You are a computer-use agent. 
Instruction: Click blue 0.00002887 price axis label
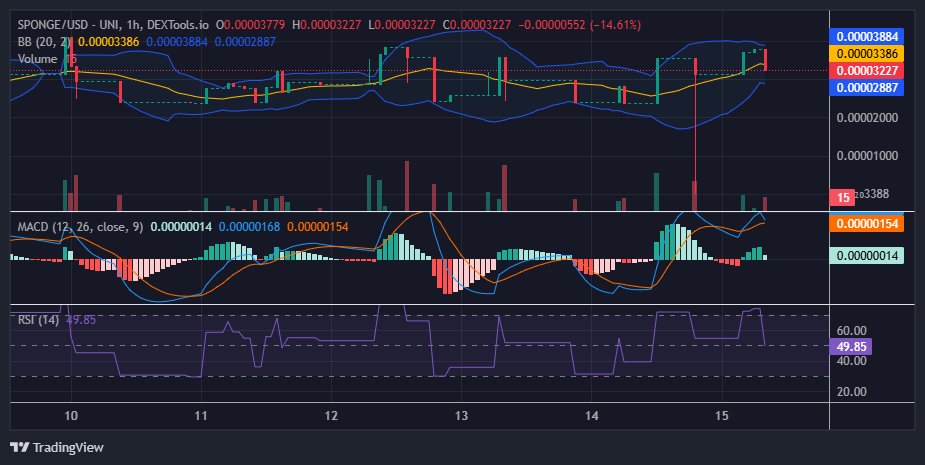(867, 88)
